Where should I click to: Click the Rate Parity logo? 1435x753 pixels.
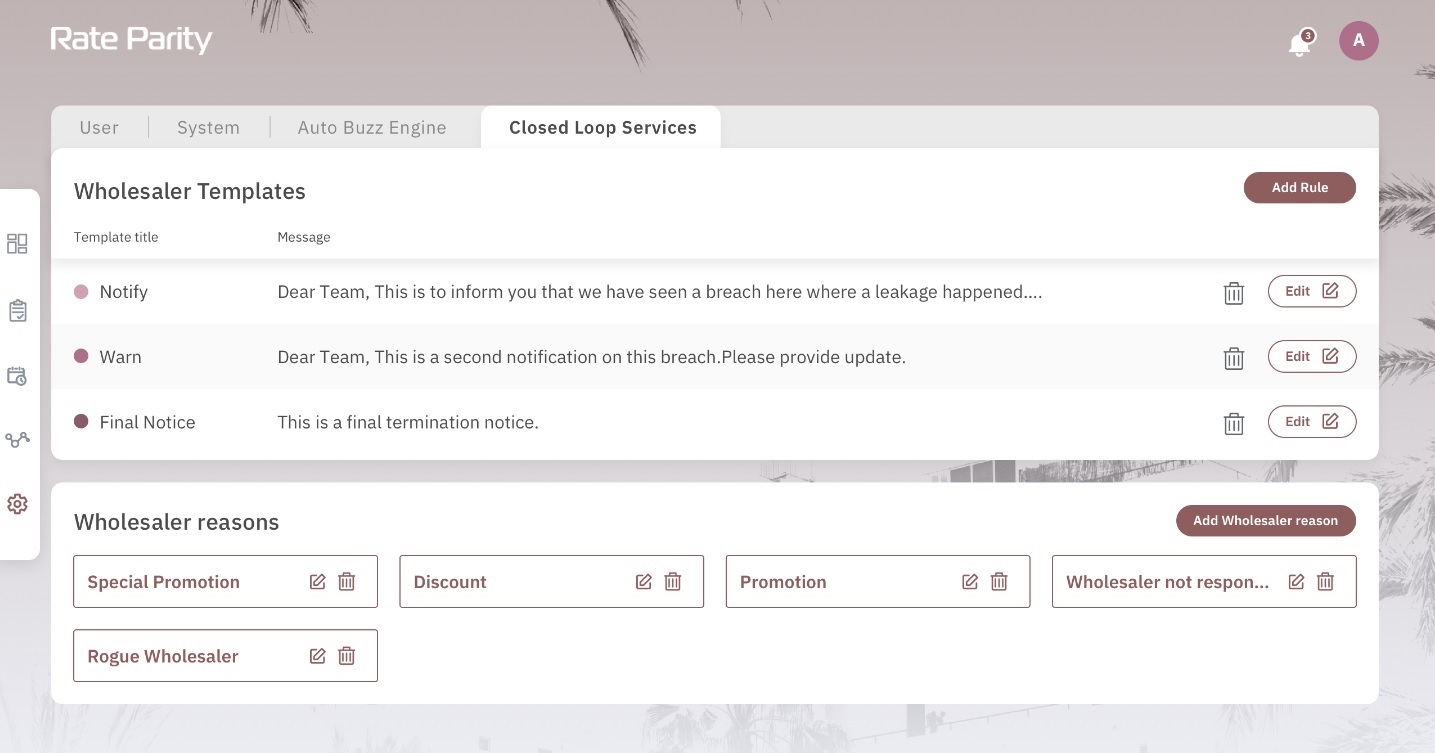tap(131, 40)
